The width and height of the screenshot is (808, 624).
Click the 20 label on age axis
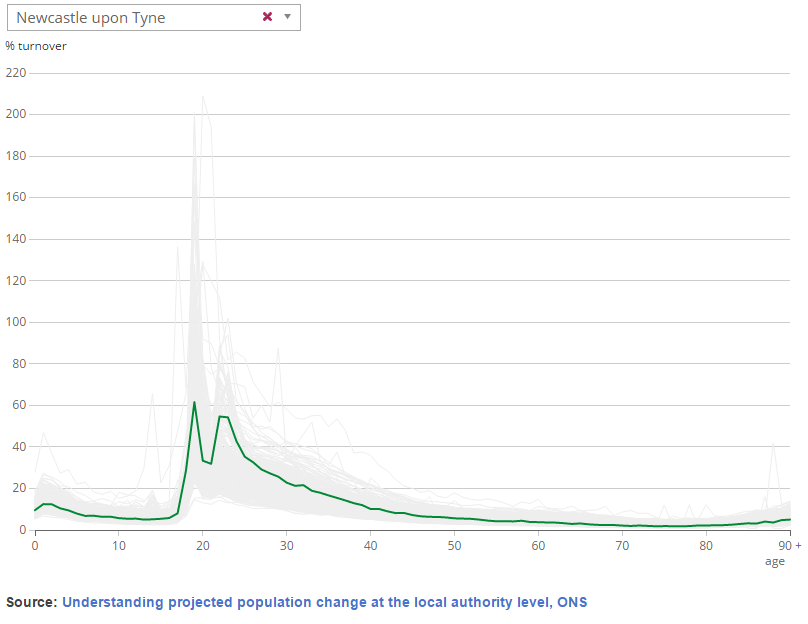[x=202, y=545]
